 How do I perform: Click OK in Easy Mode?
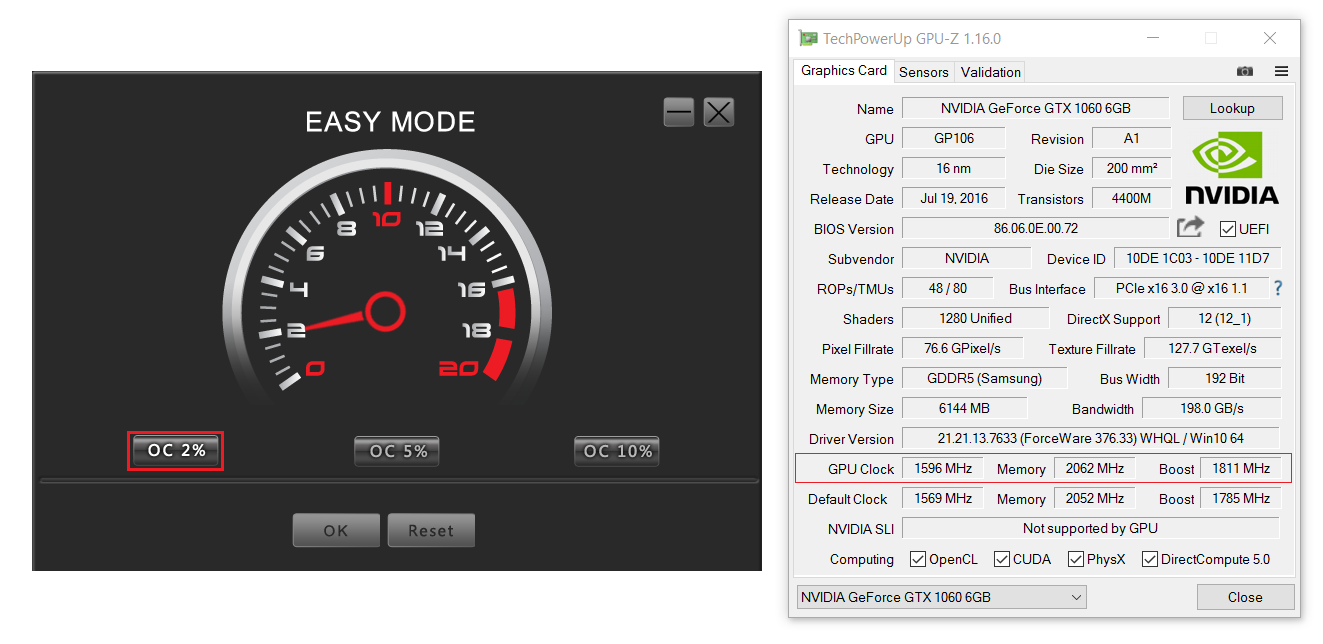(x=336, y=531)
